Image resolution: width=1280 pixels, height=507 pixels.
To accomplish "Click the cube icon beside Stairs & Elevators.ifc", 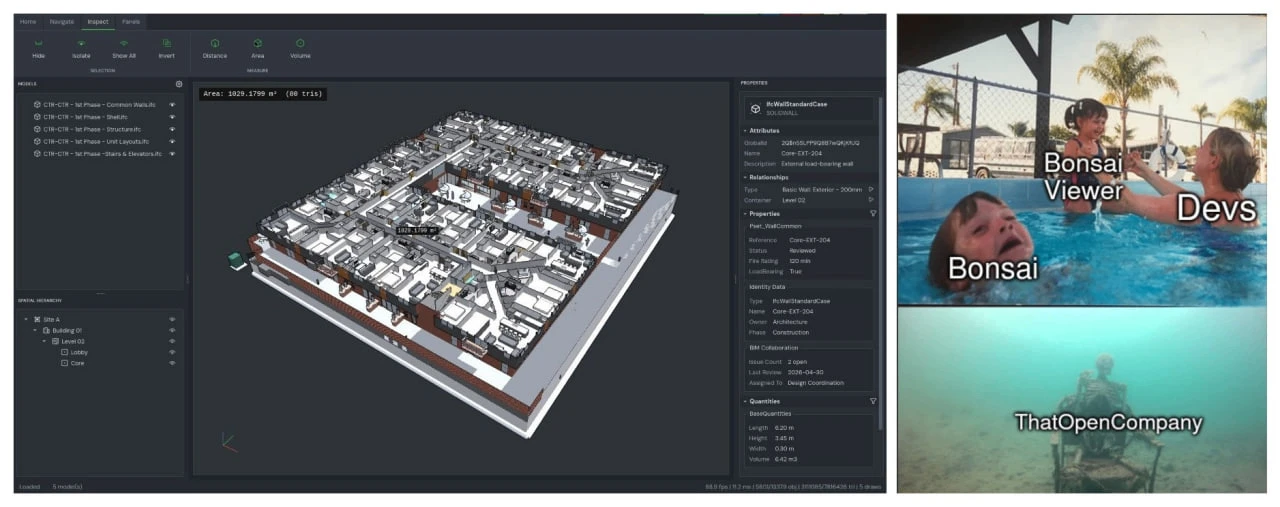I will point(37,154).
